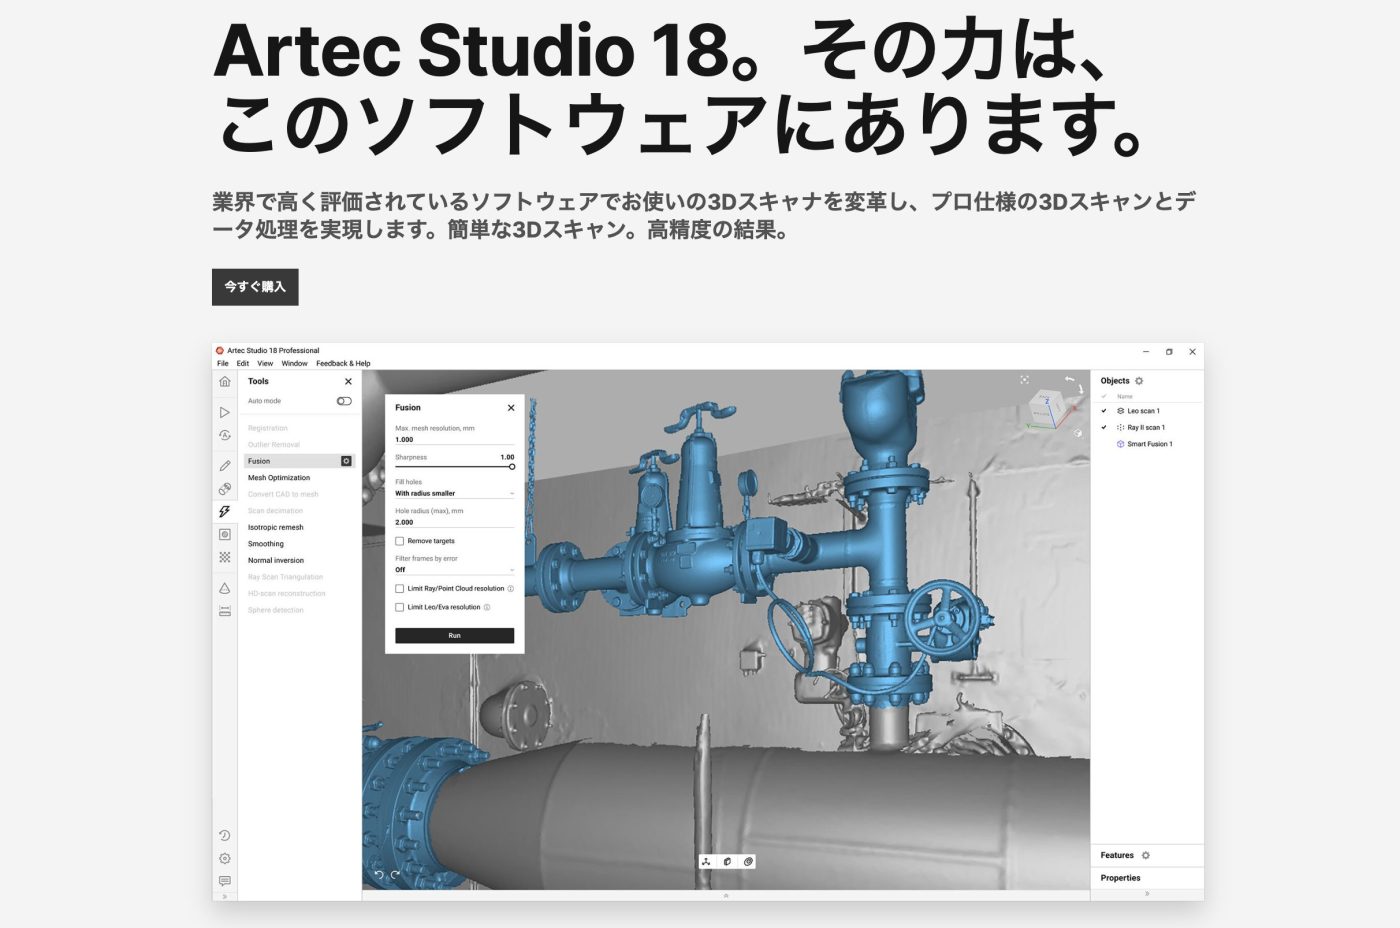Check the Remove targets checkbox
This screenshot has height=928, width=1400.
[400, 541]
